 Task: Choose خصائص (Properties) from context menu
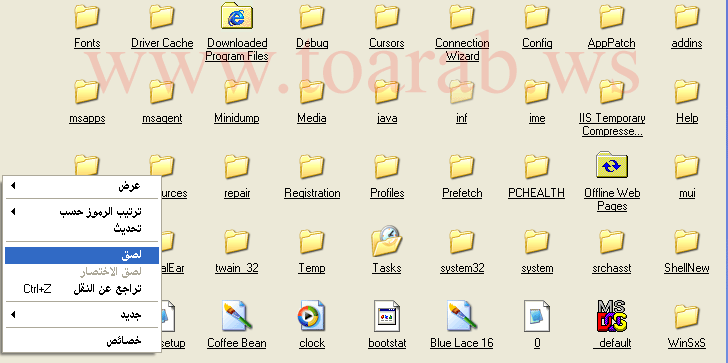tap(82, 341)
